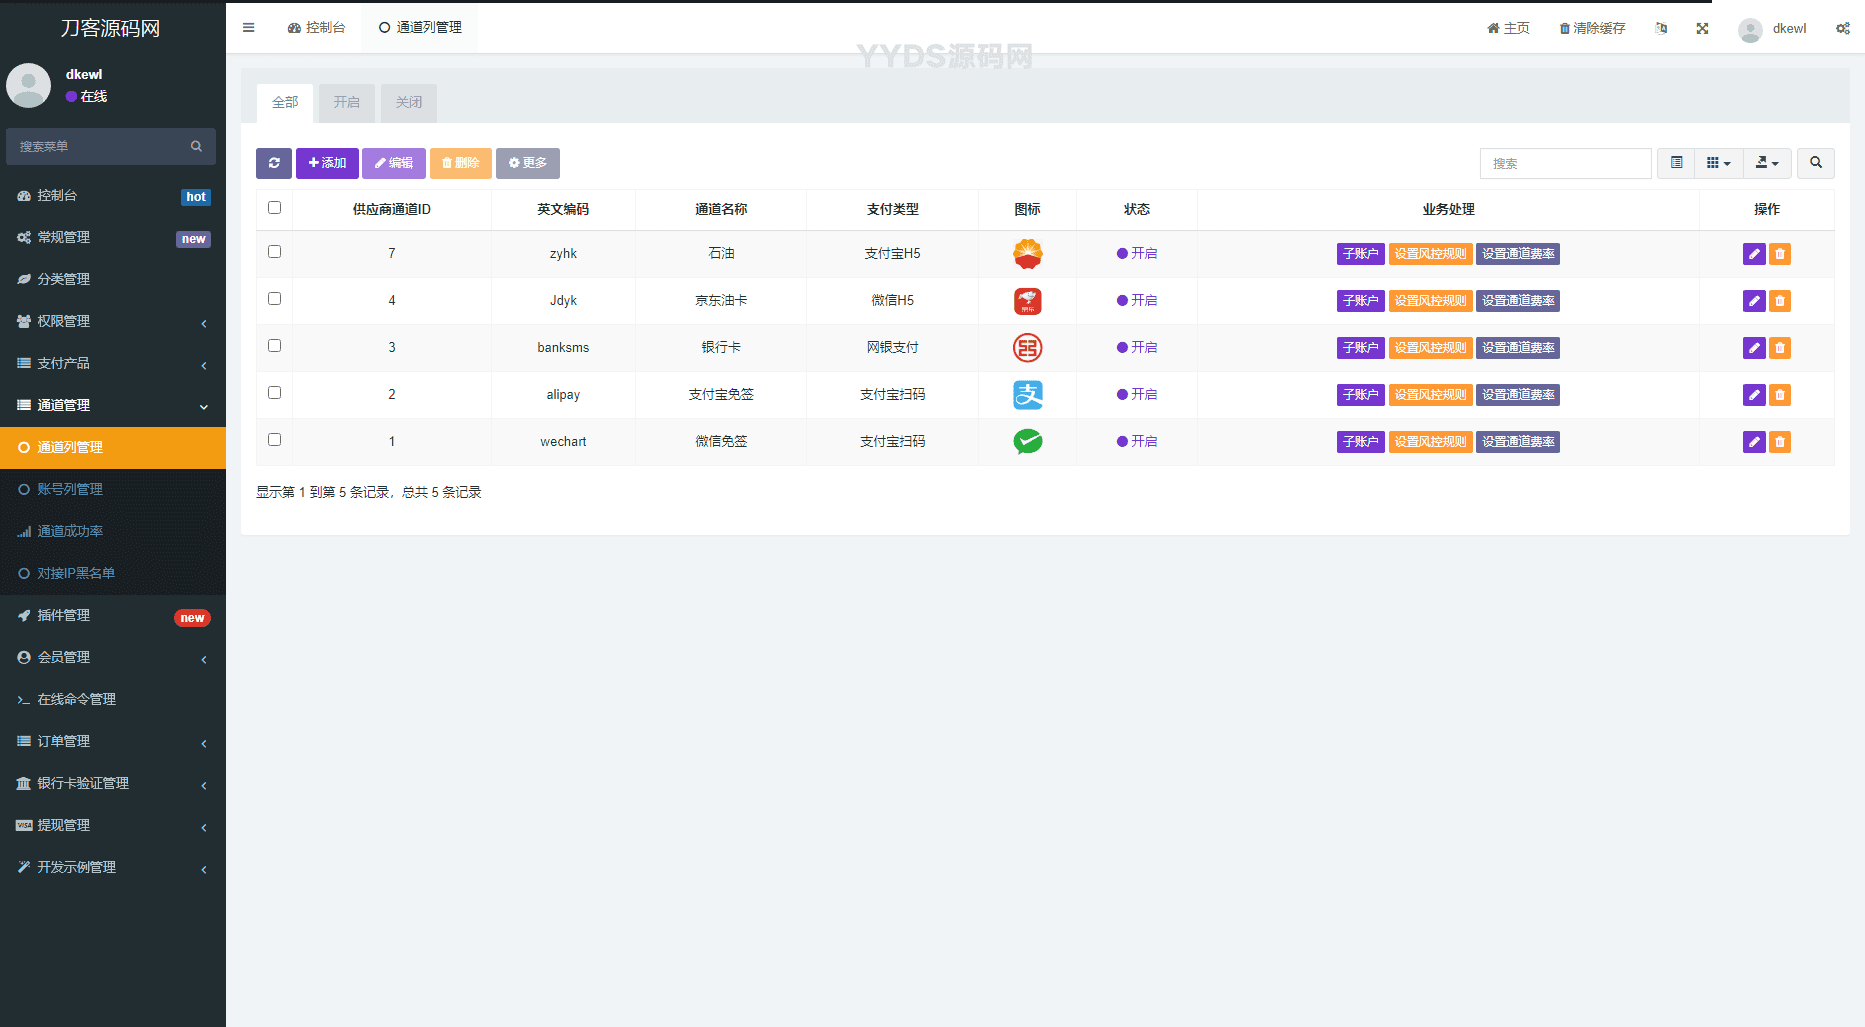This screenshot has width=1865, height=1027.
Task: Open the 控制台 top navigation tab
Action: click(316, 28)
